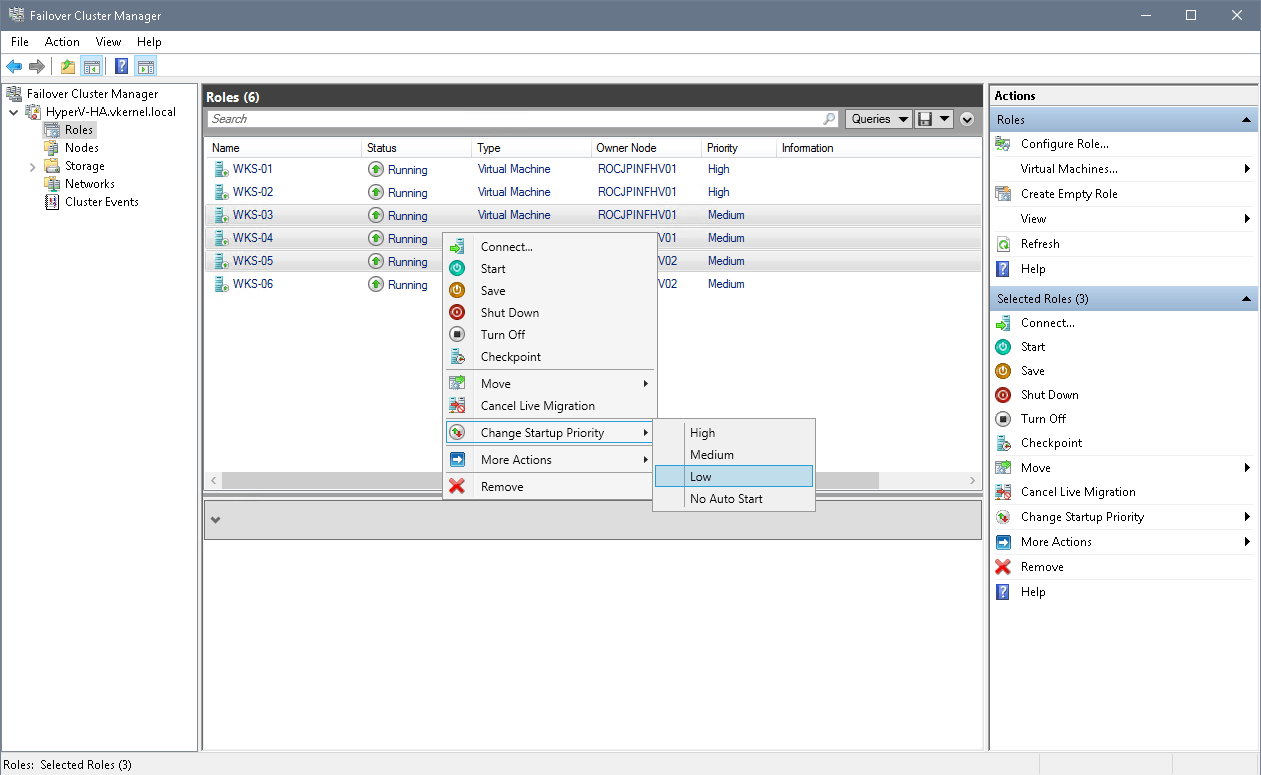
Task: Open Move submenu in context menu
Action: tap(549, 384)
